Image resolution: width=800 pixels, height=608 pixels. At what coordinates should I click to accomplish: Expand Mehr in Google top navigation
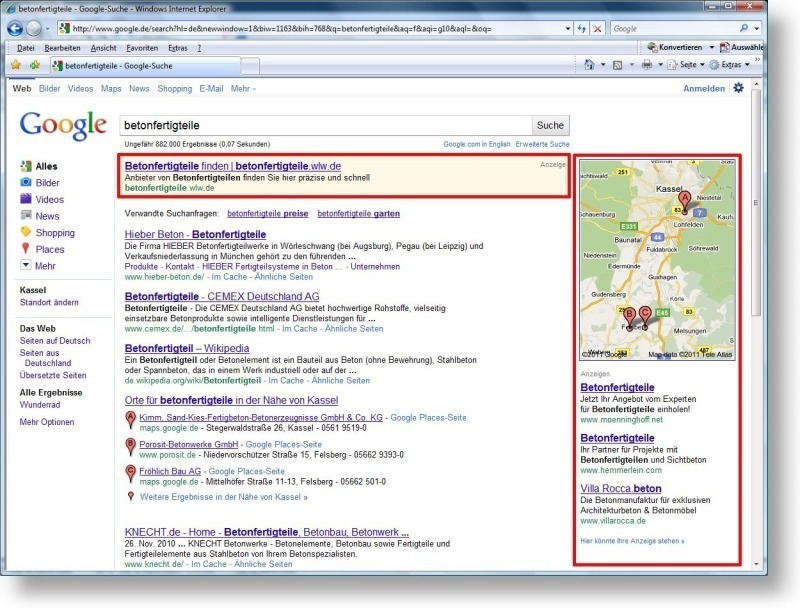click(x=243, y=89)
